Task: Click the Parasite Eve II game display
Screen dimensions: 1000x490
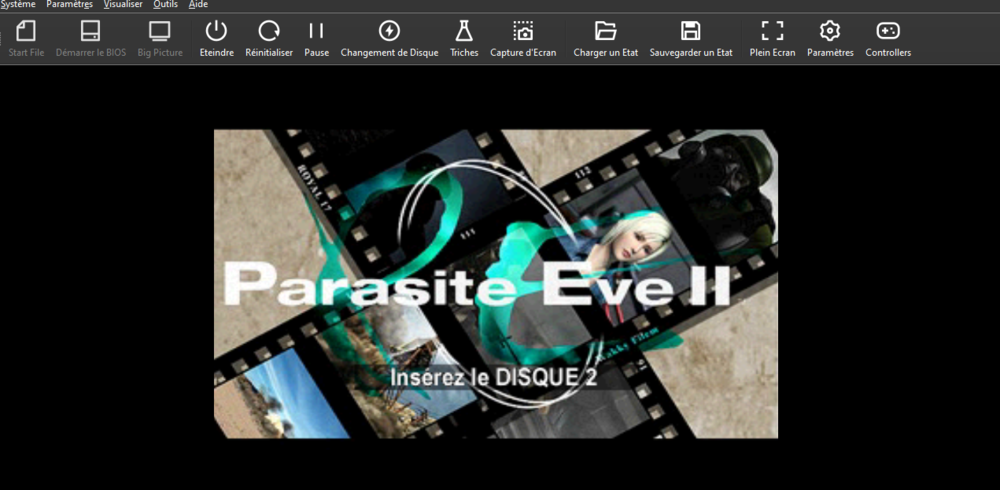Action: point(496,283)
